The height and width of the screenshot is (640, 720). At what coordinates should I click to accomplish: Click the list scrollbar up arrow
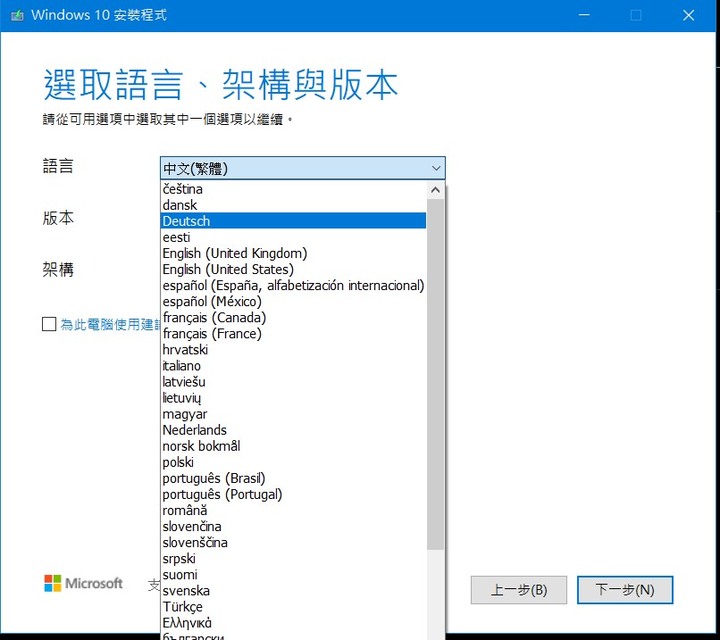tap(435, 190)
